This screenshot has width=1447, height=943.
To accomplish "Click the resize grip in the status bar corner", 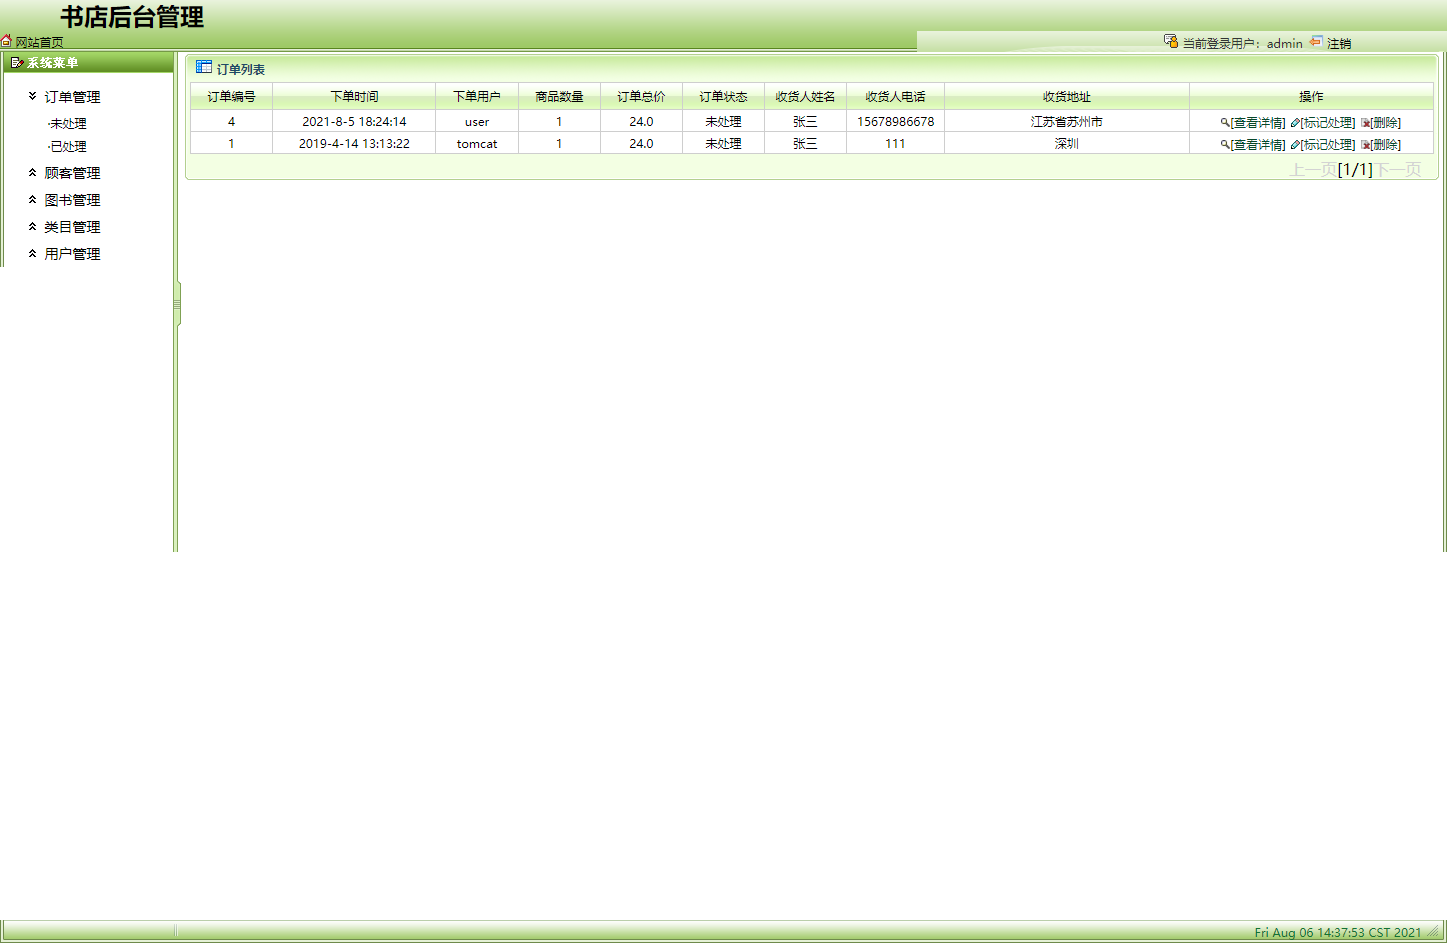I will [1433, 931].
